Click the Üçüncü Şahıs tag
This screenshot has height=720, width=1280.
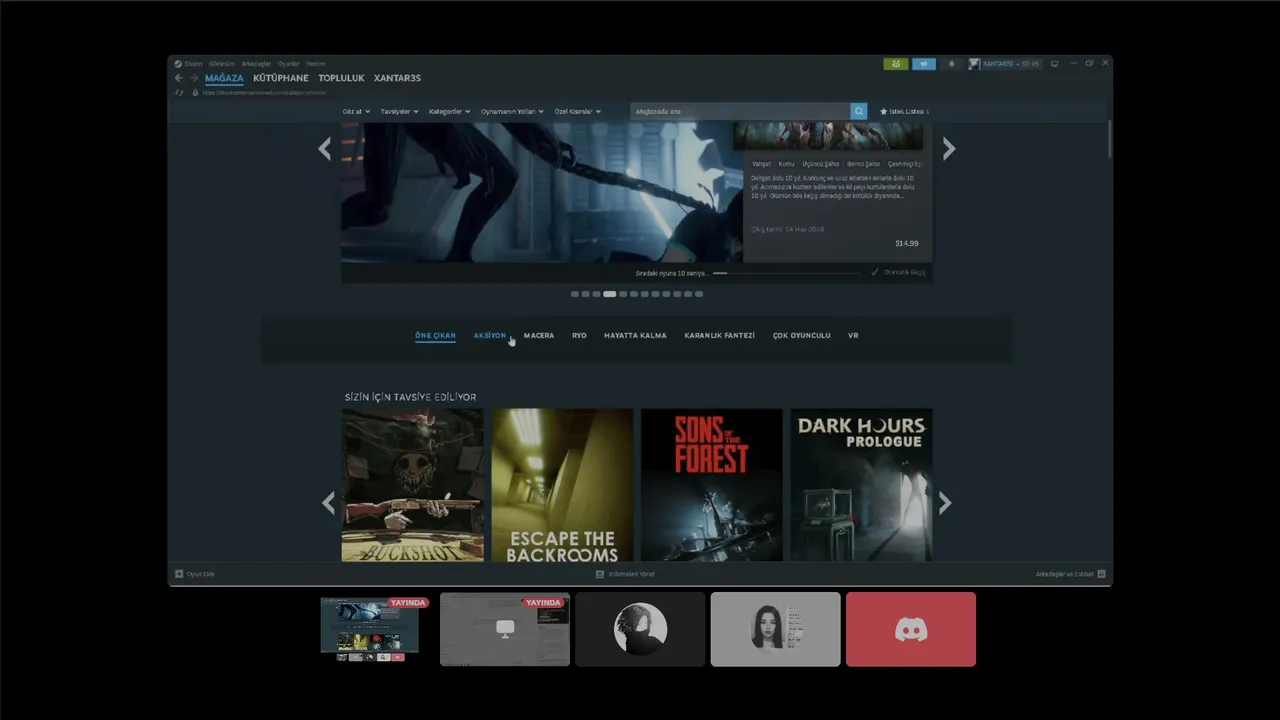tap(820, 164)
